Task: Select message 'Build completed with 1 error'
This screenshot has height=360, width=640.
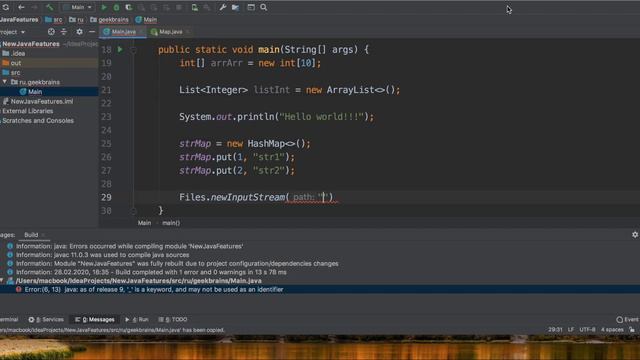Action: (151, 272)
